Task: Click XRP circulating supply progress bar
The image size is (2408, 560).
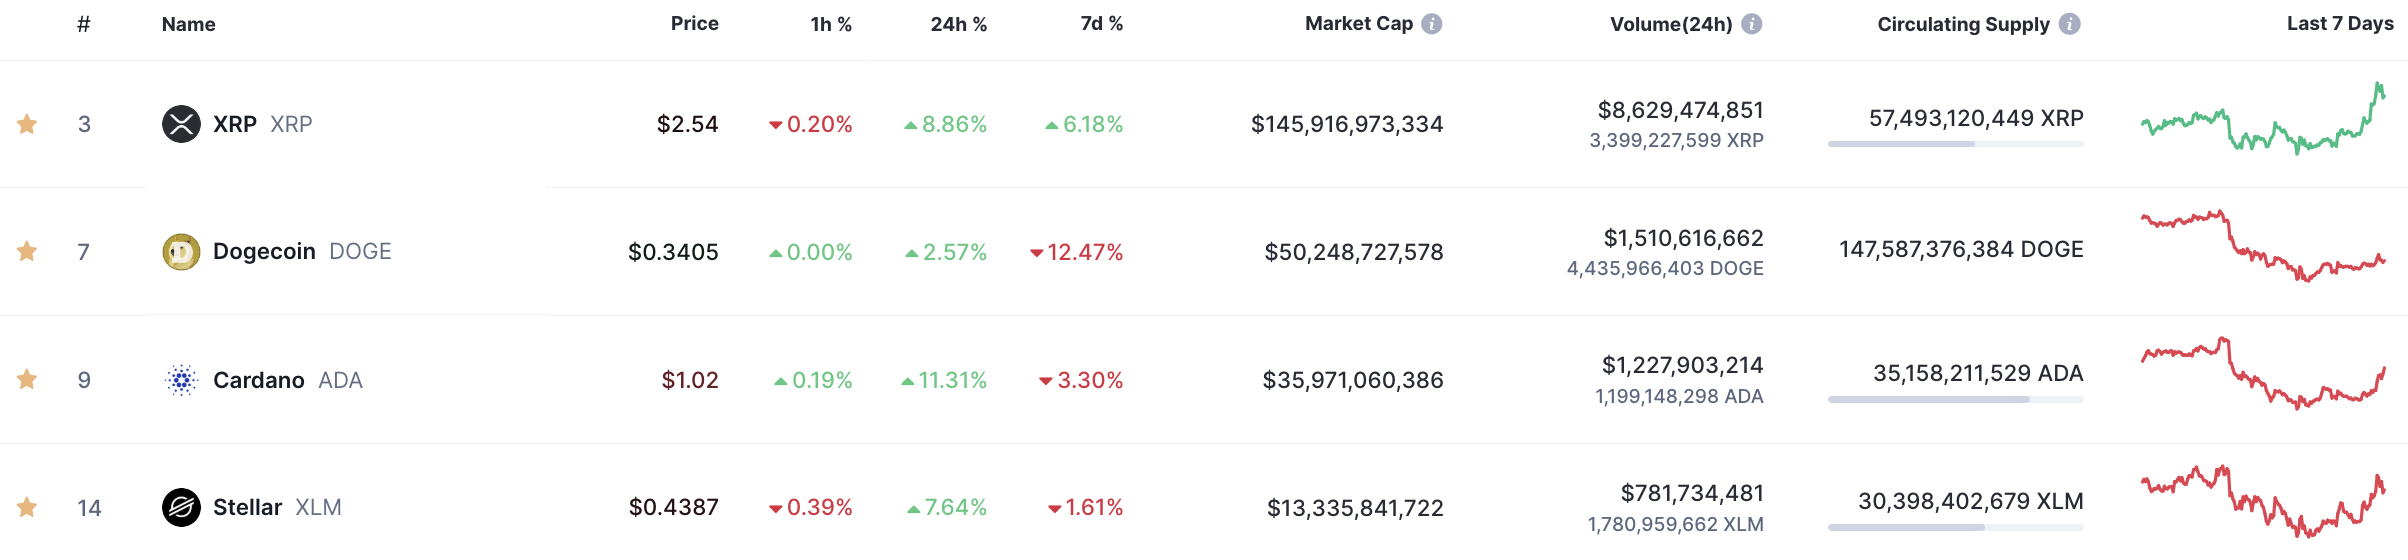Action: (1955, 144)
